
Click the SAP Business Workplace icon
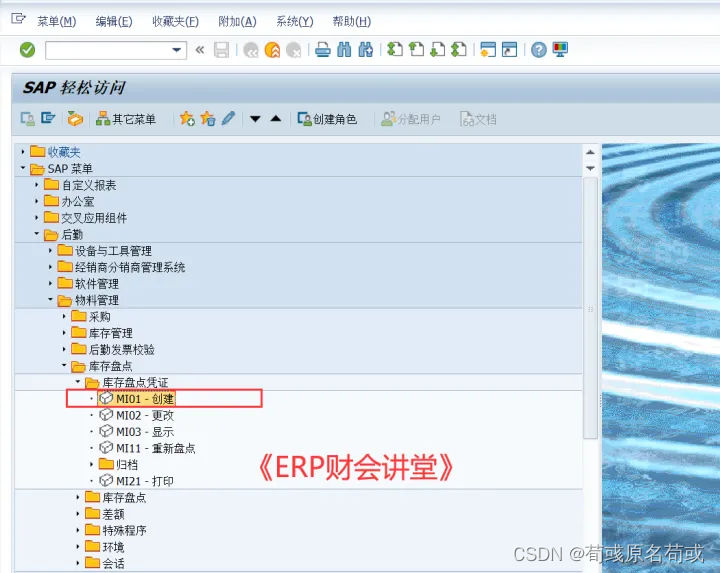coord(75,118)
